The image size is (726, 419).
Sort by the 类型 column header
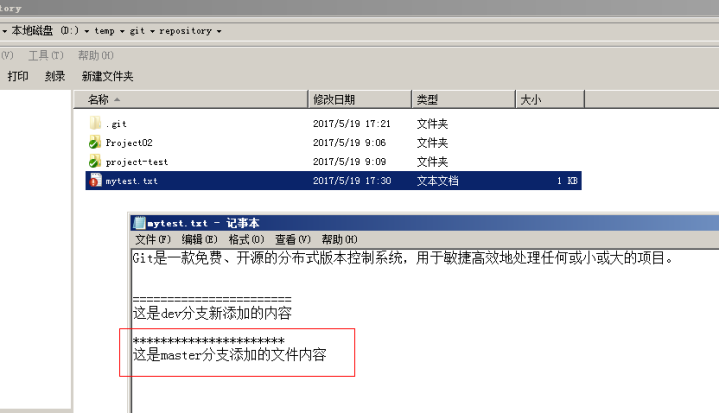click(463, 100)
